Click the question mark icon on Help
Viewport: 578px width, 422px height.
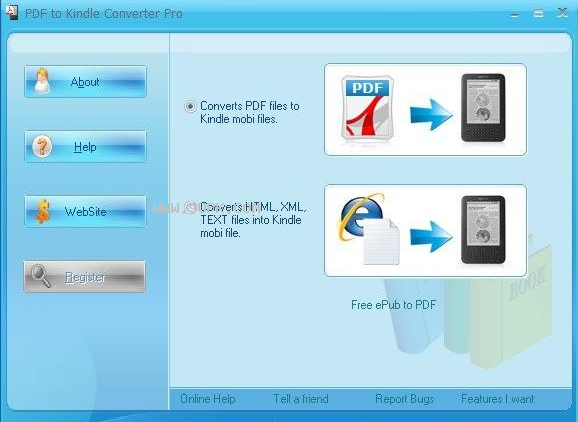point(42,146)
